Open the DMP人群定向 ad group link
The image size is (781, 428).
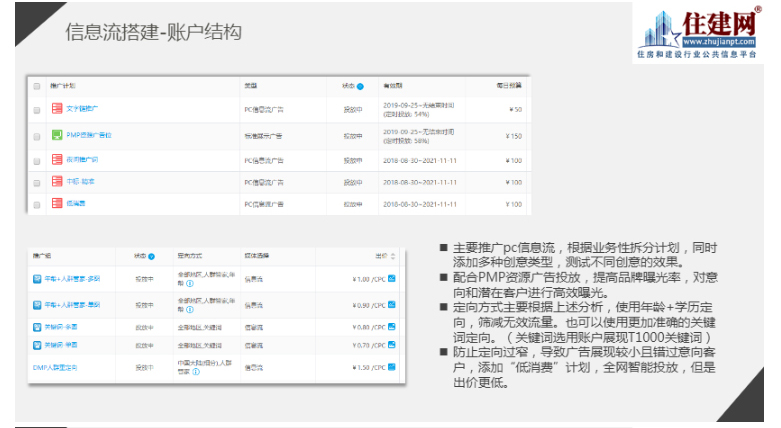coord(57,368)
